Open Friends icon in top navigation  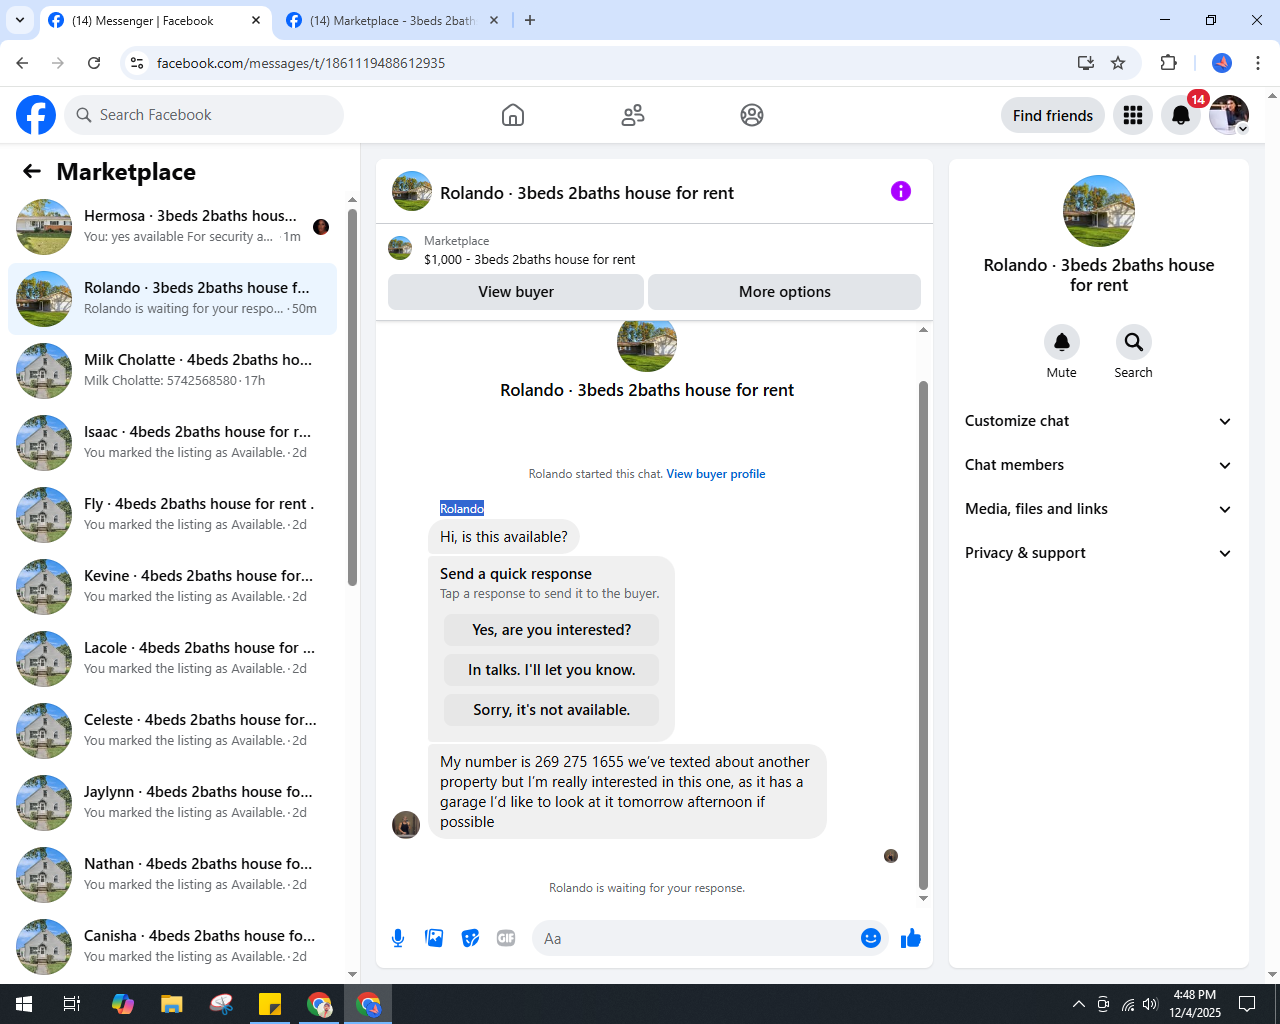coord(633,115)
